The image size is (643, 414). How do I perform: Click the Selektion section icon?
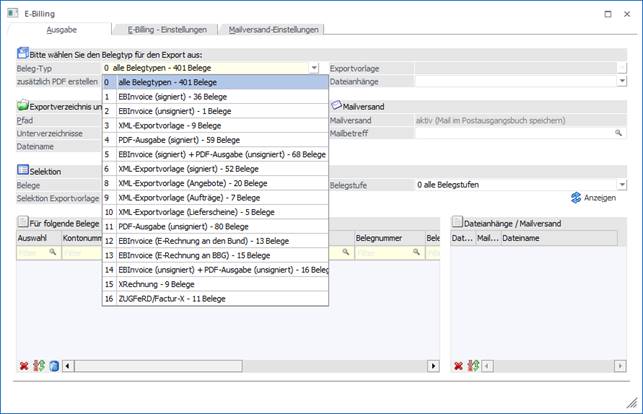coord(23,171)
